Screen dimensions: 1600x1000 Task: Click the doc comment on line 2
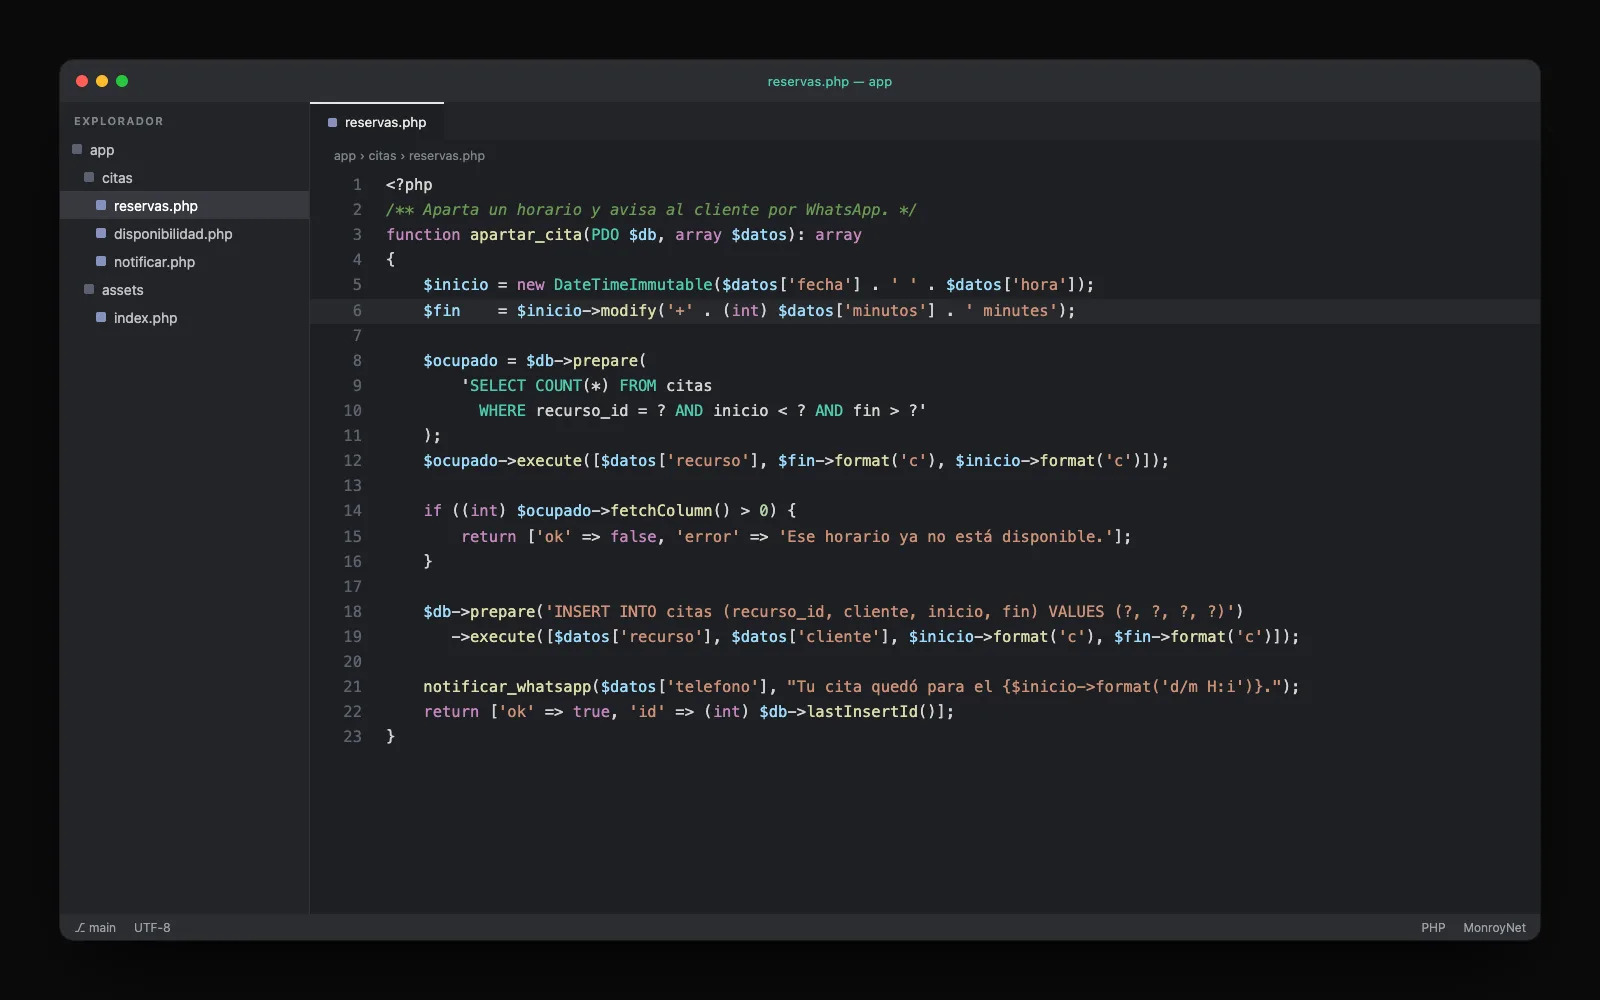(651, 209)
